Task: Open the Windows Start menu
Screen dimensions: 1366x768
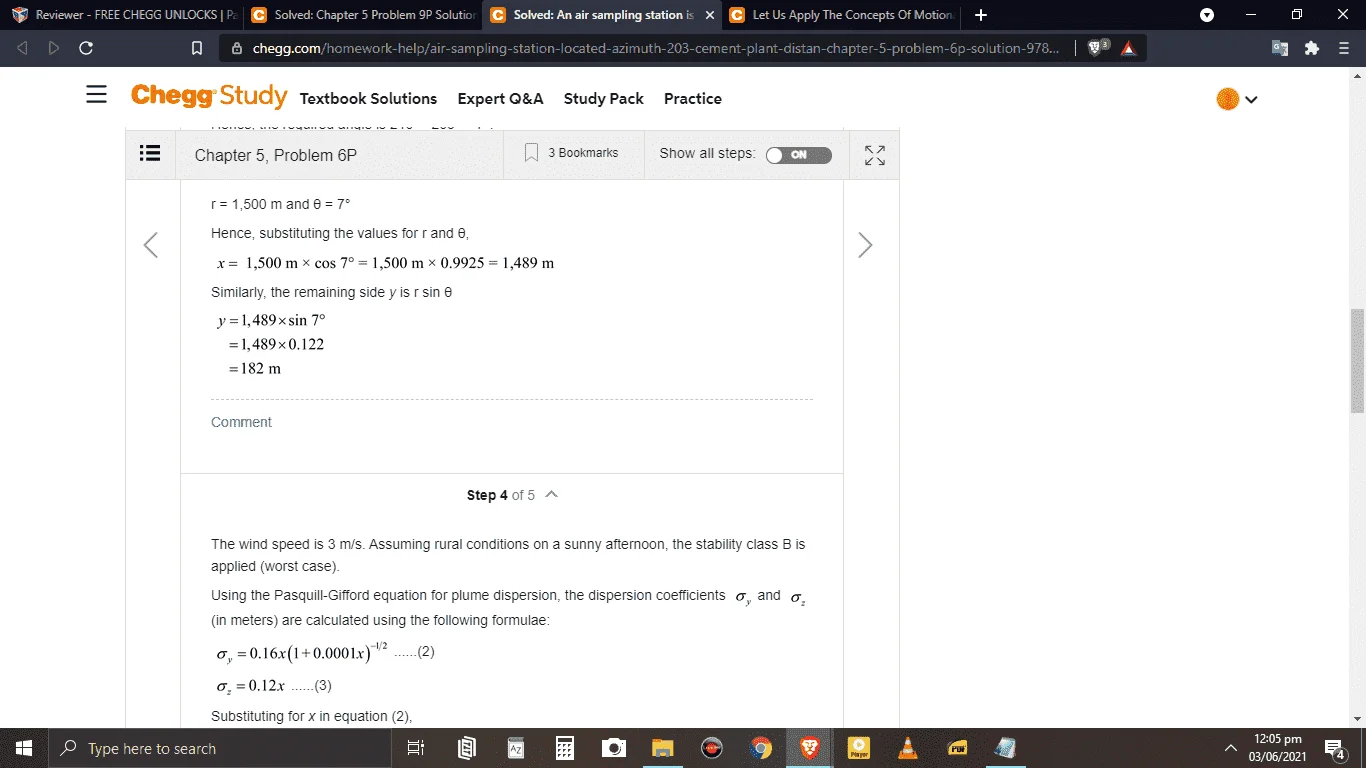Action: pos(24,748)
